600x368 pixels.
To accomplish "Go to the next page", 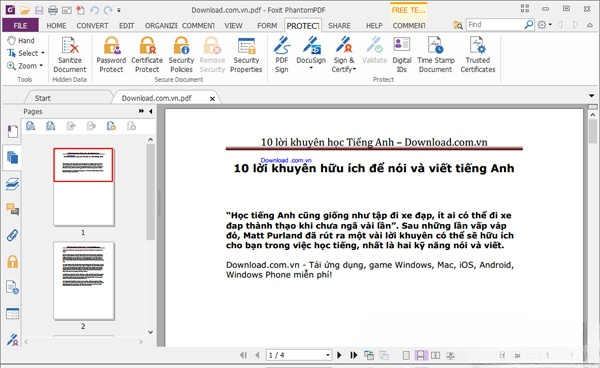I will click(x=339, y=355).
